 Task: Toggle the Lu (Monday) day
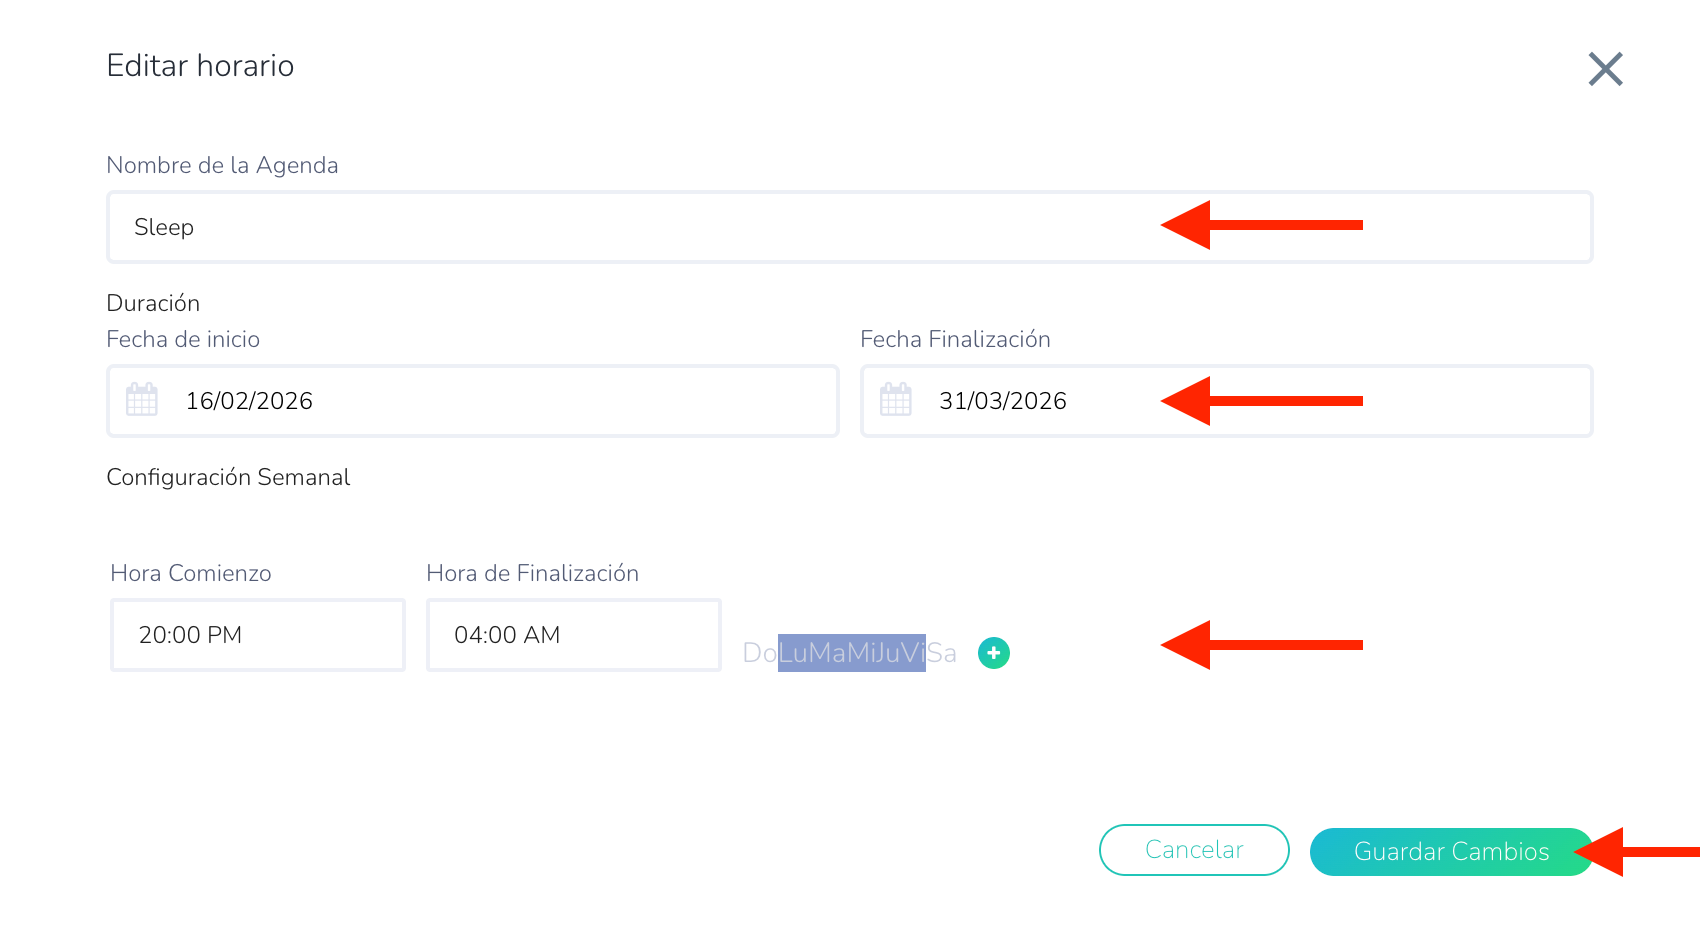pos(793,653)
